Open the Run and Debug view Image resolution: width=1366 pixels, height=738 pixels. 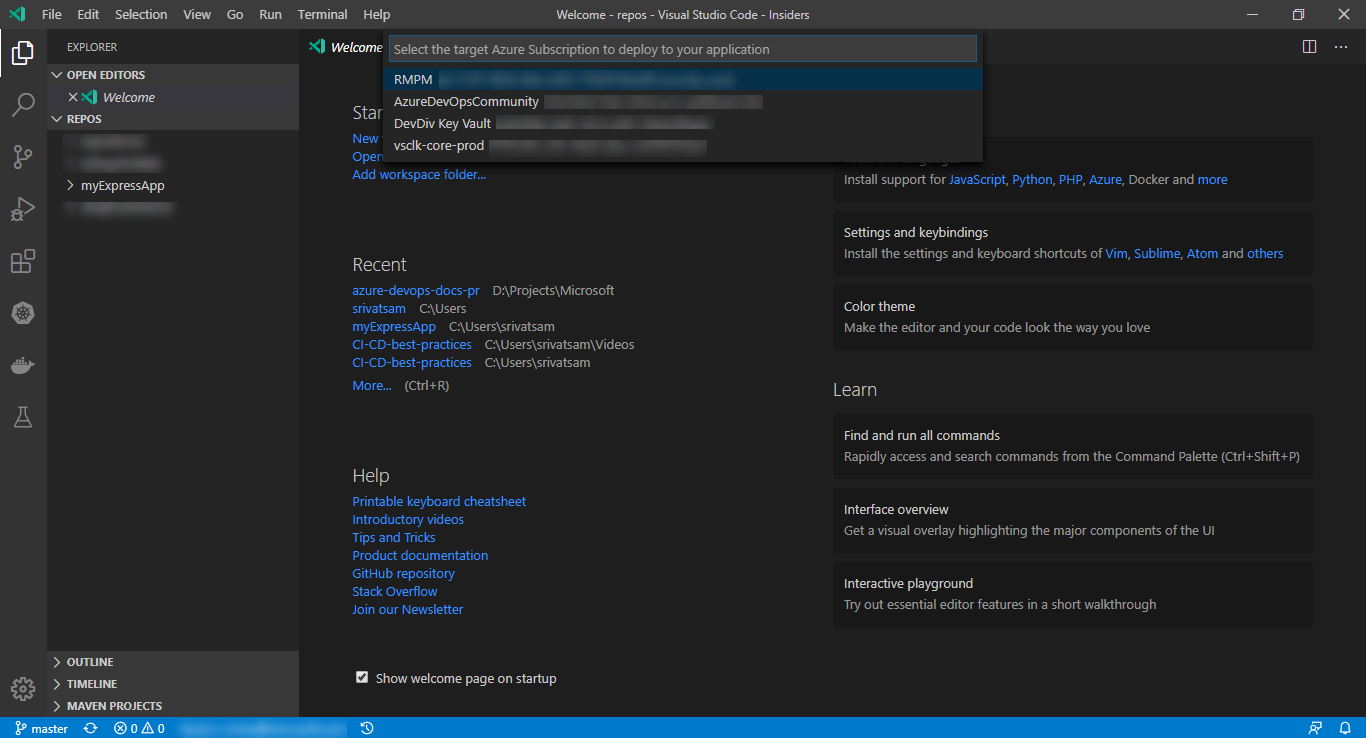coord(23,209)
